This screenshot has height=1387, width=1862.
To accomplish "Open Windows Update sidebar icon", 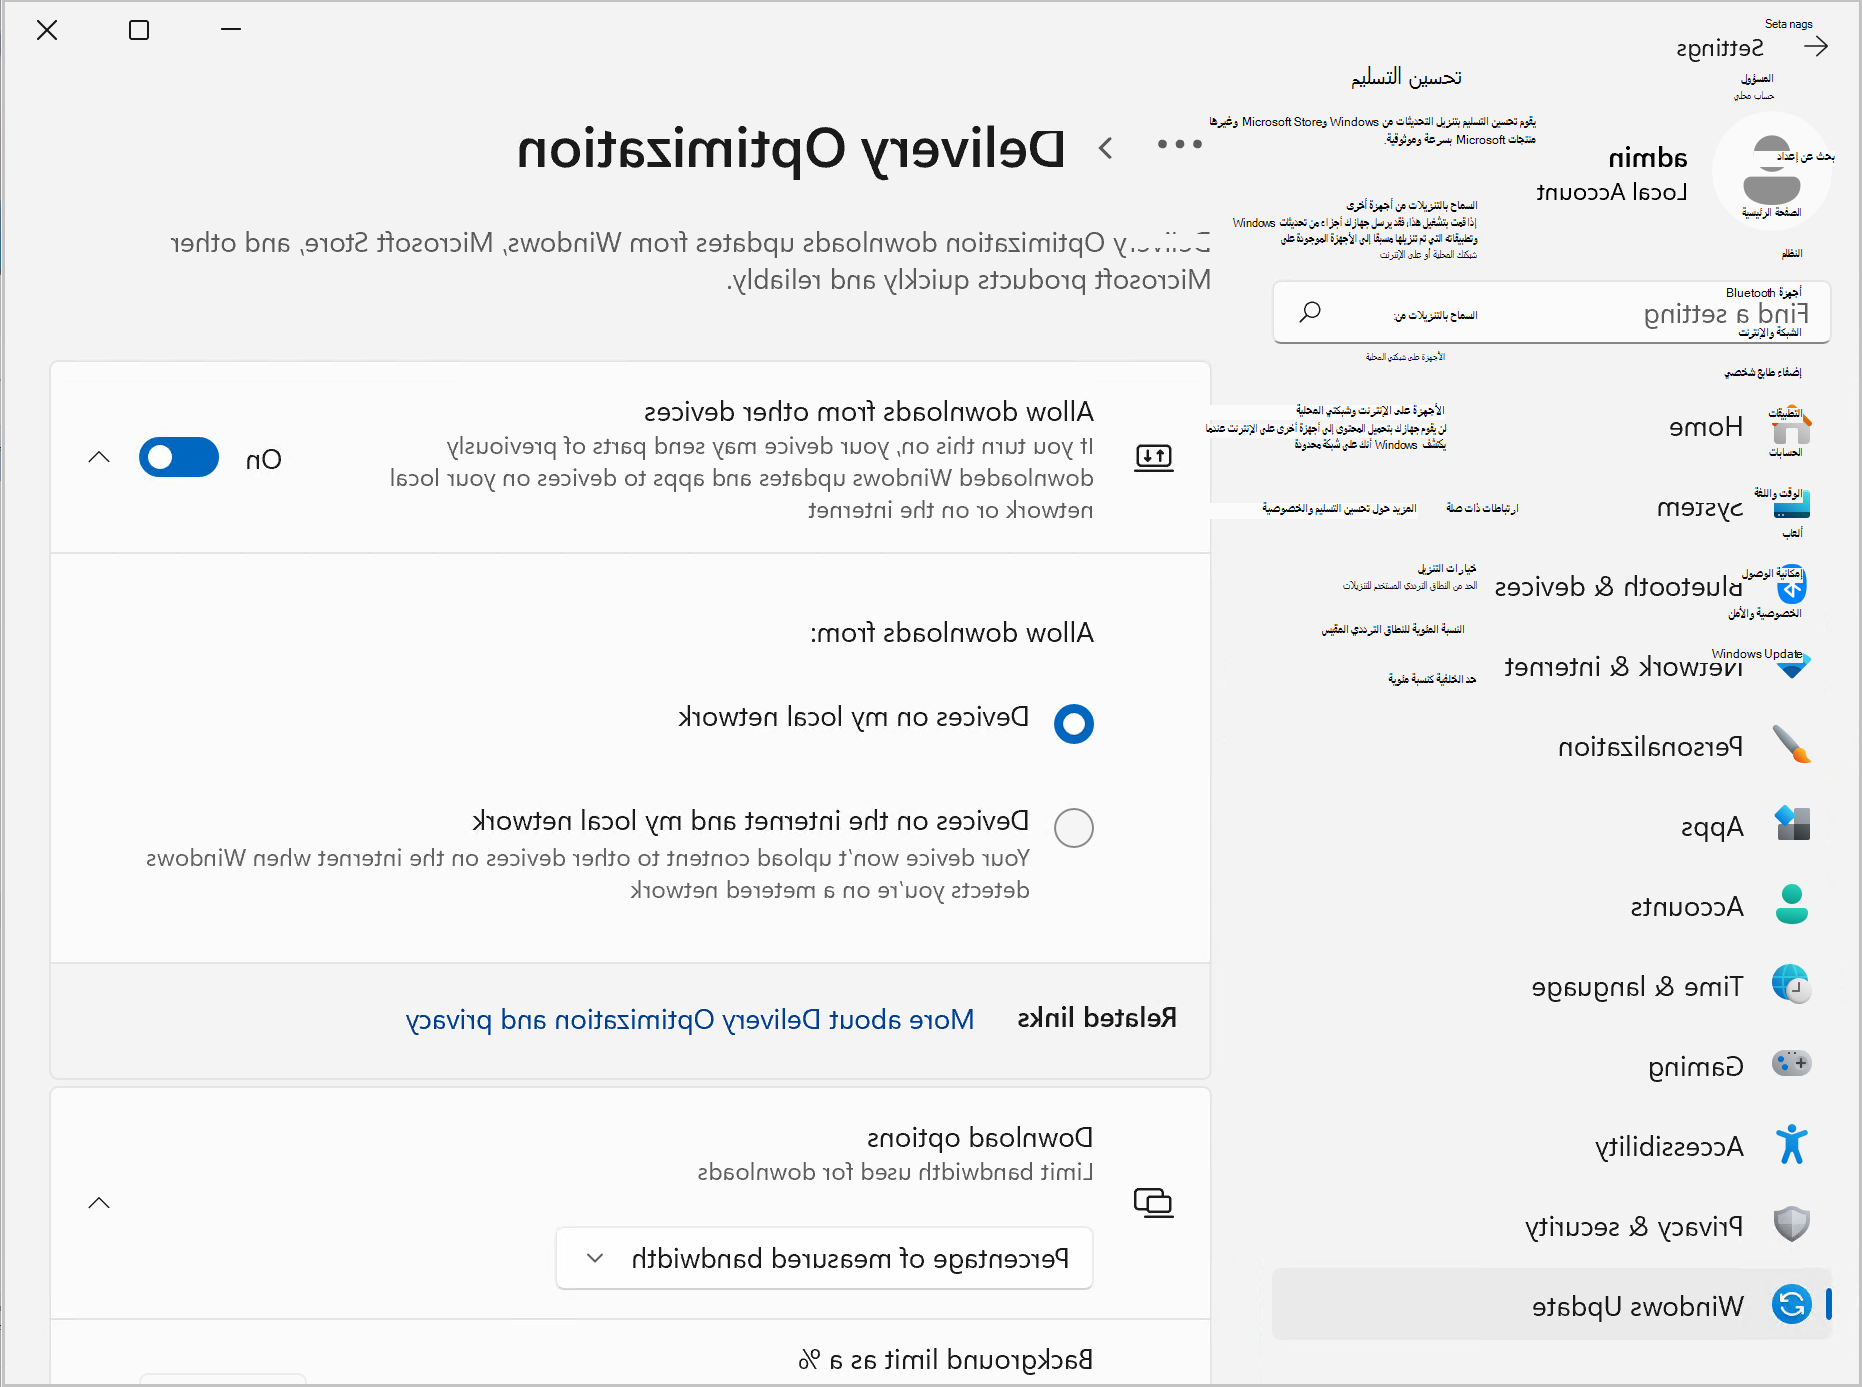I will coord(1791,1304).
